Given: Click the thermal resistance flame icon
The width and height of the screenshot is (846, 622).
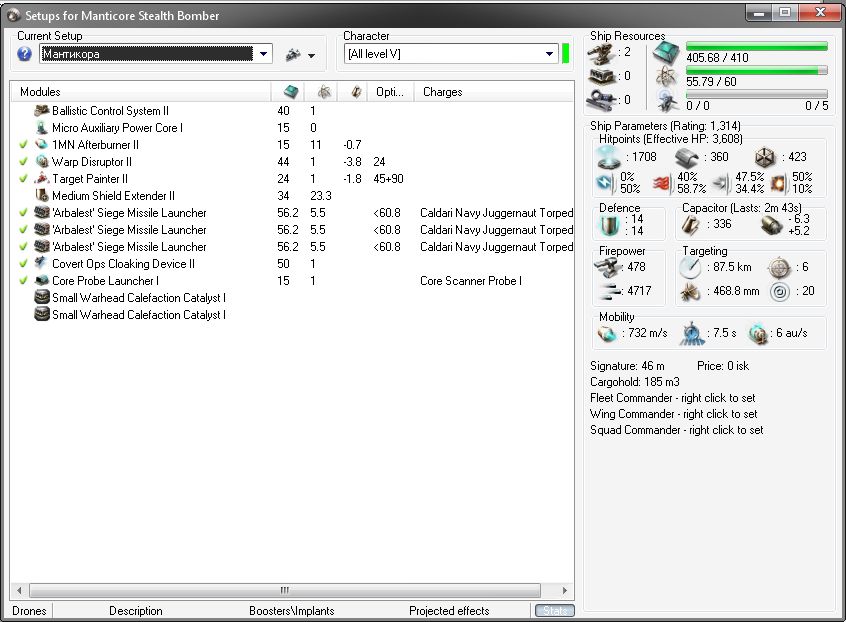Looking at the screenshot, I should click(664, 183).
